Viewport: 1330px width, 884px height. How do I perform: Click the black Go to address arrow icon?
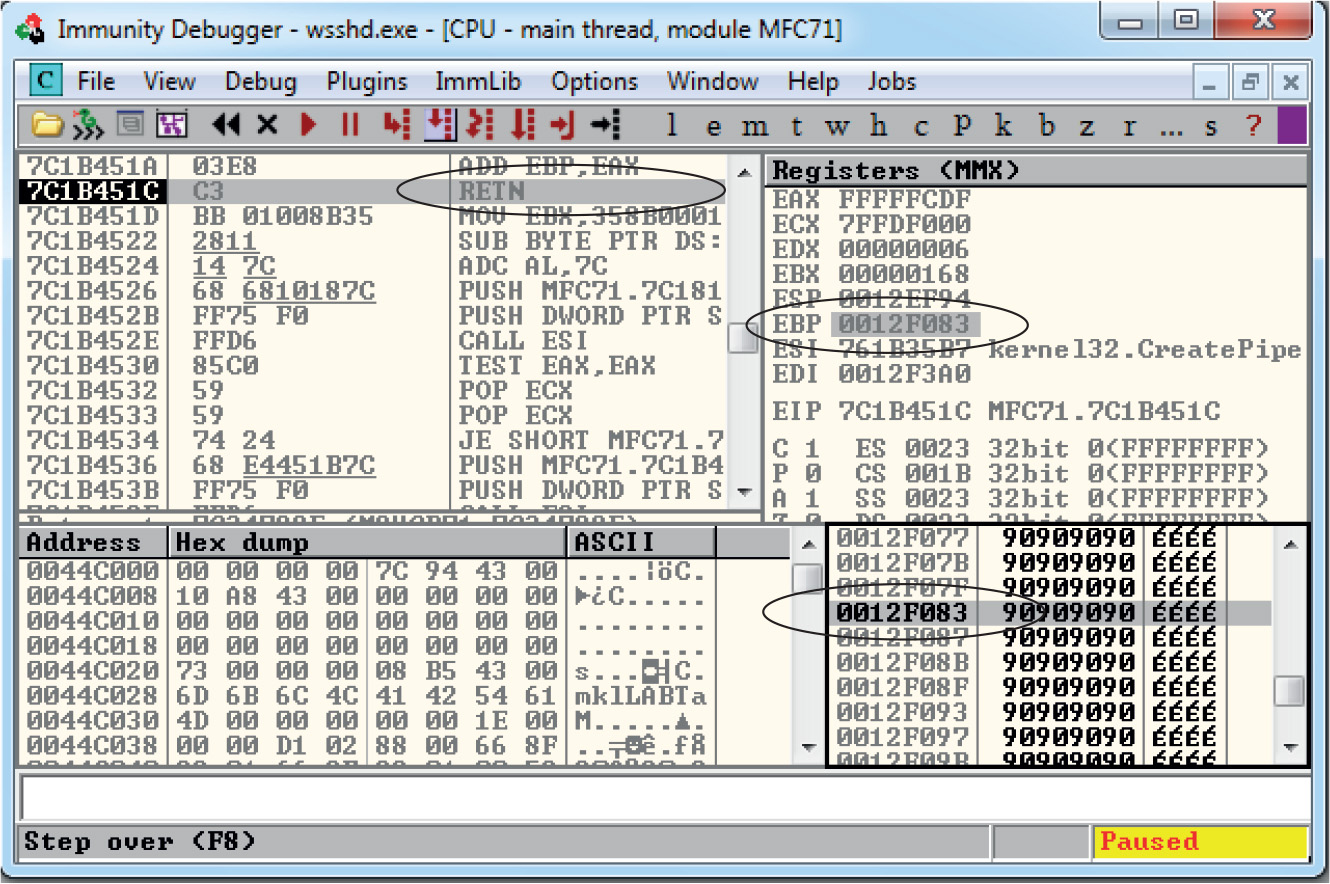(605, 125)
